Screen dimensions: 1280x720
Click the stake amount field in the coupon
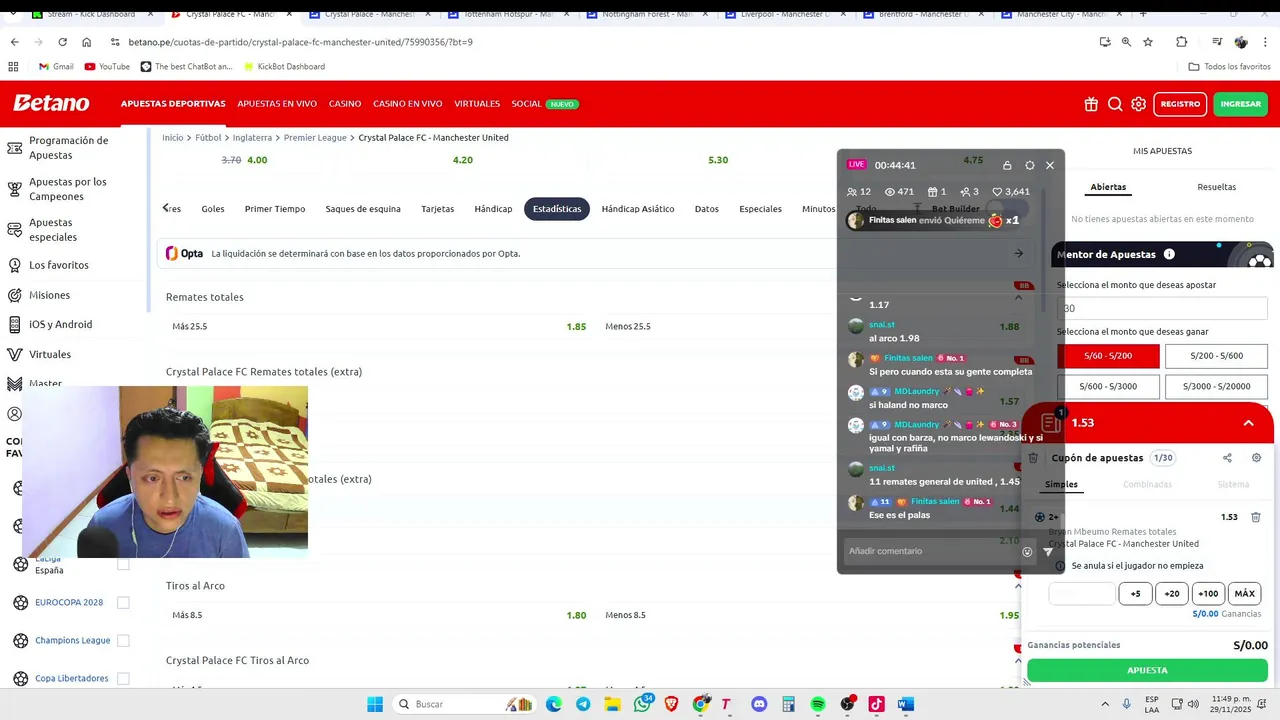coord(1082,594)
